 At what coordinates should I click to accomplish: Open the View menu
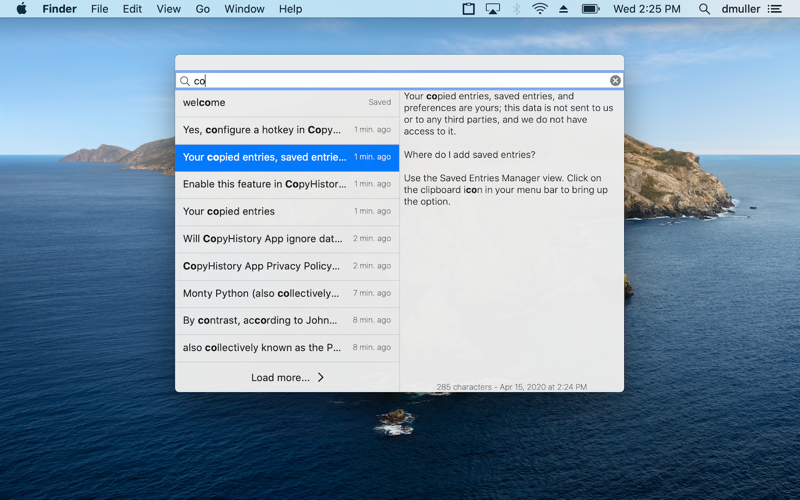point(168,9)
